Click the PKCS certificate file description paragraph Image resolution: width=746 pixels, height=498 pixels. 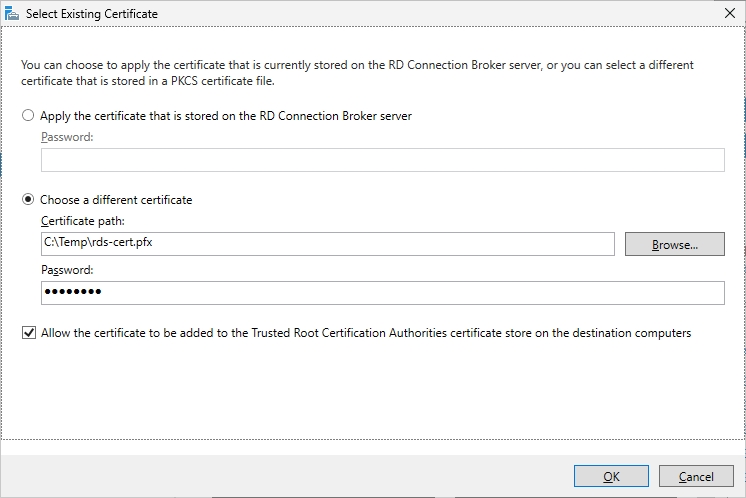(x=357, y=73)
